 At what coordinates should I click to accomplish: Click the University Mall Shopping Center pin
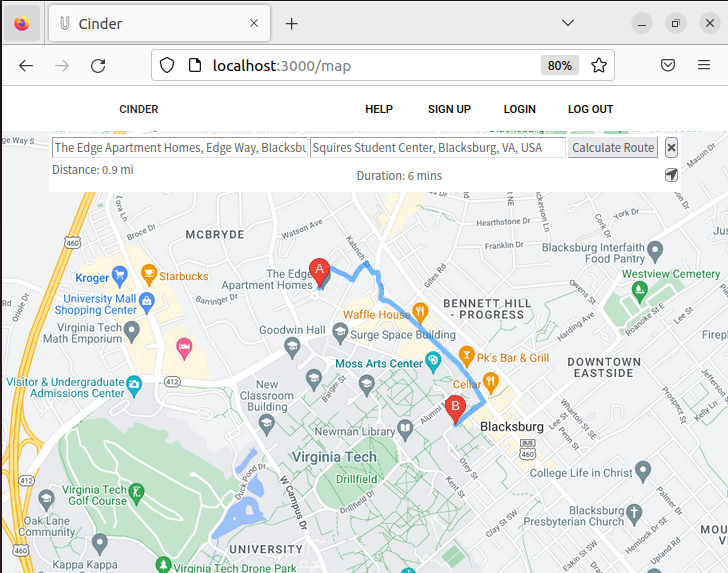point(147,302)
